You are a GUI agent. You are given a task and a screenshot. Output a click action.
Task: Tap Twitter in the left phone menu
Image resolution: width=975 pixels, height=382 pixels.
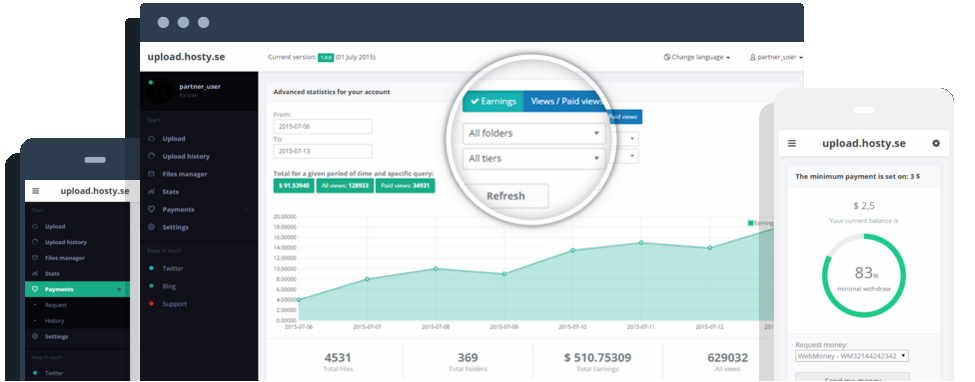pyautogui.click(x=53, y=373)
